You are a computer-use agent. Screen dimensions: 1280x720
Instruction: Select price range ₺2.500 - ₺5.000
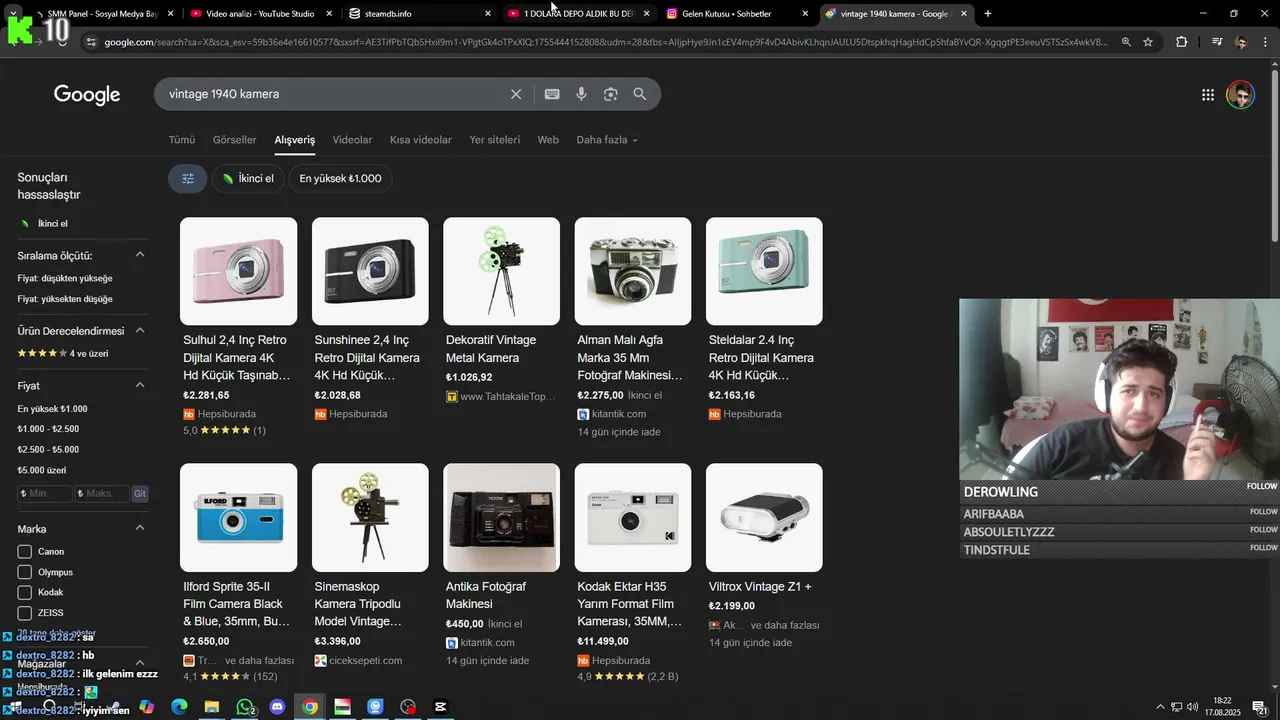tap(48, 450)
